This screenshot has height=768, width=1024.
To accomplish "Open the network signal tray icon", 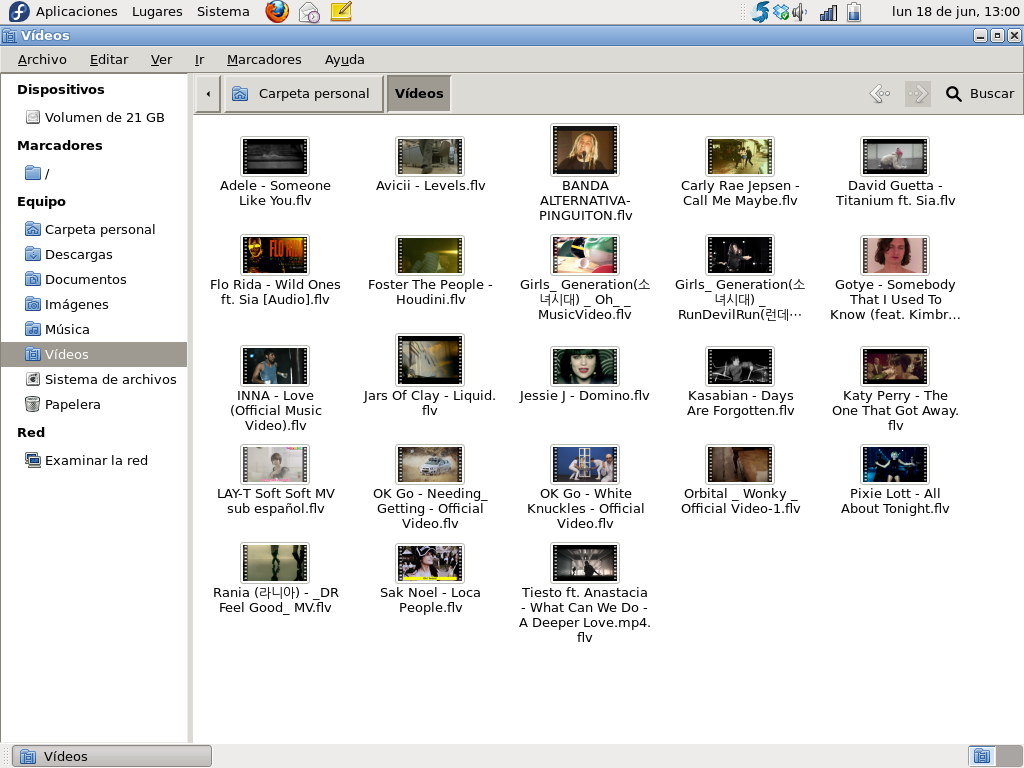I will [x=828, y=12].
